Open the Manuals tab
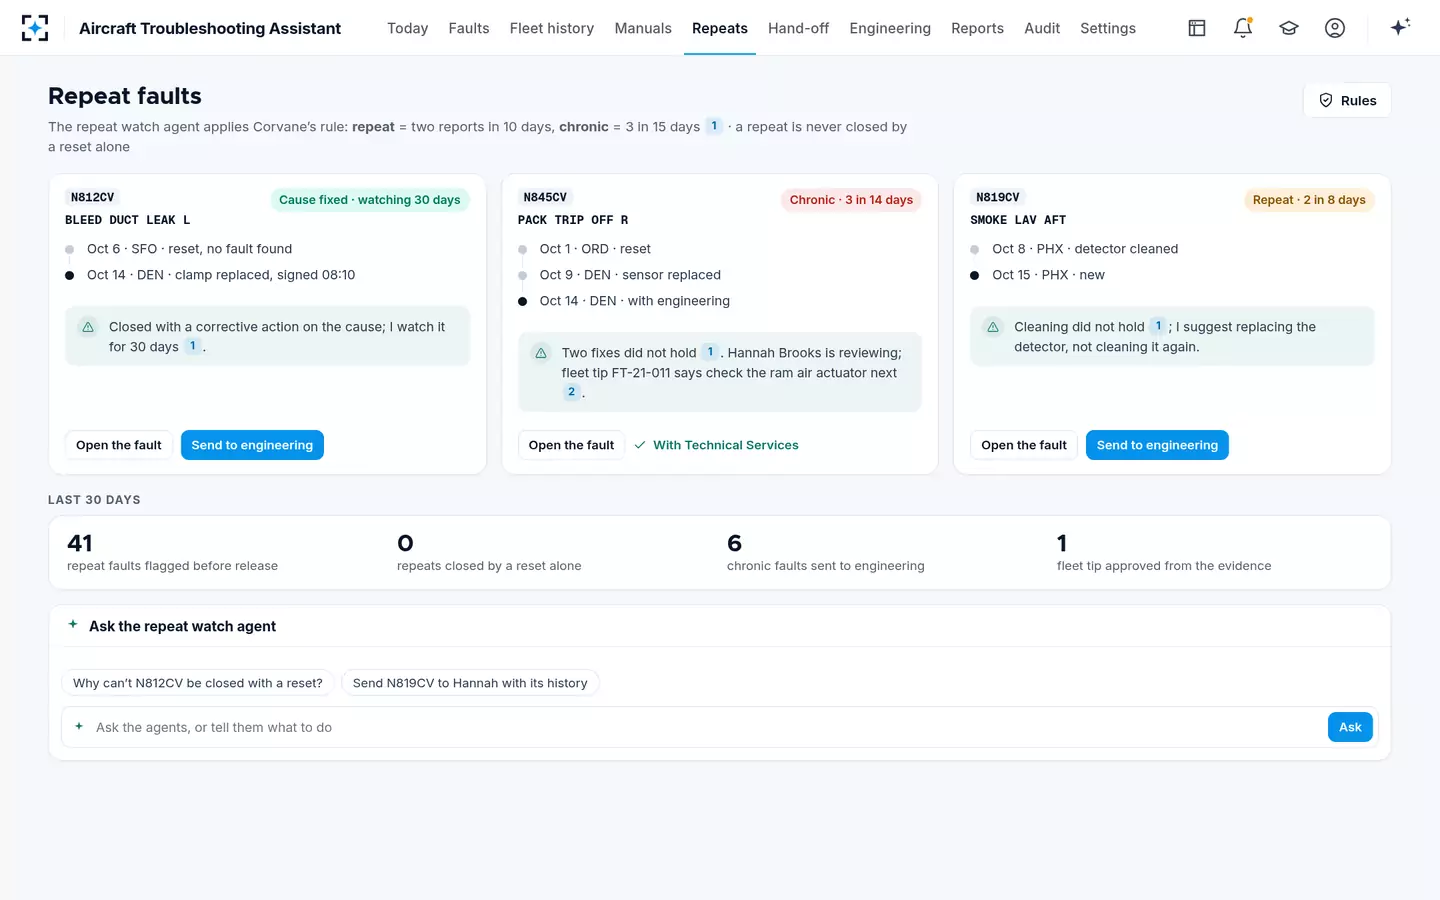 point(643,28)
